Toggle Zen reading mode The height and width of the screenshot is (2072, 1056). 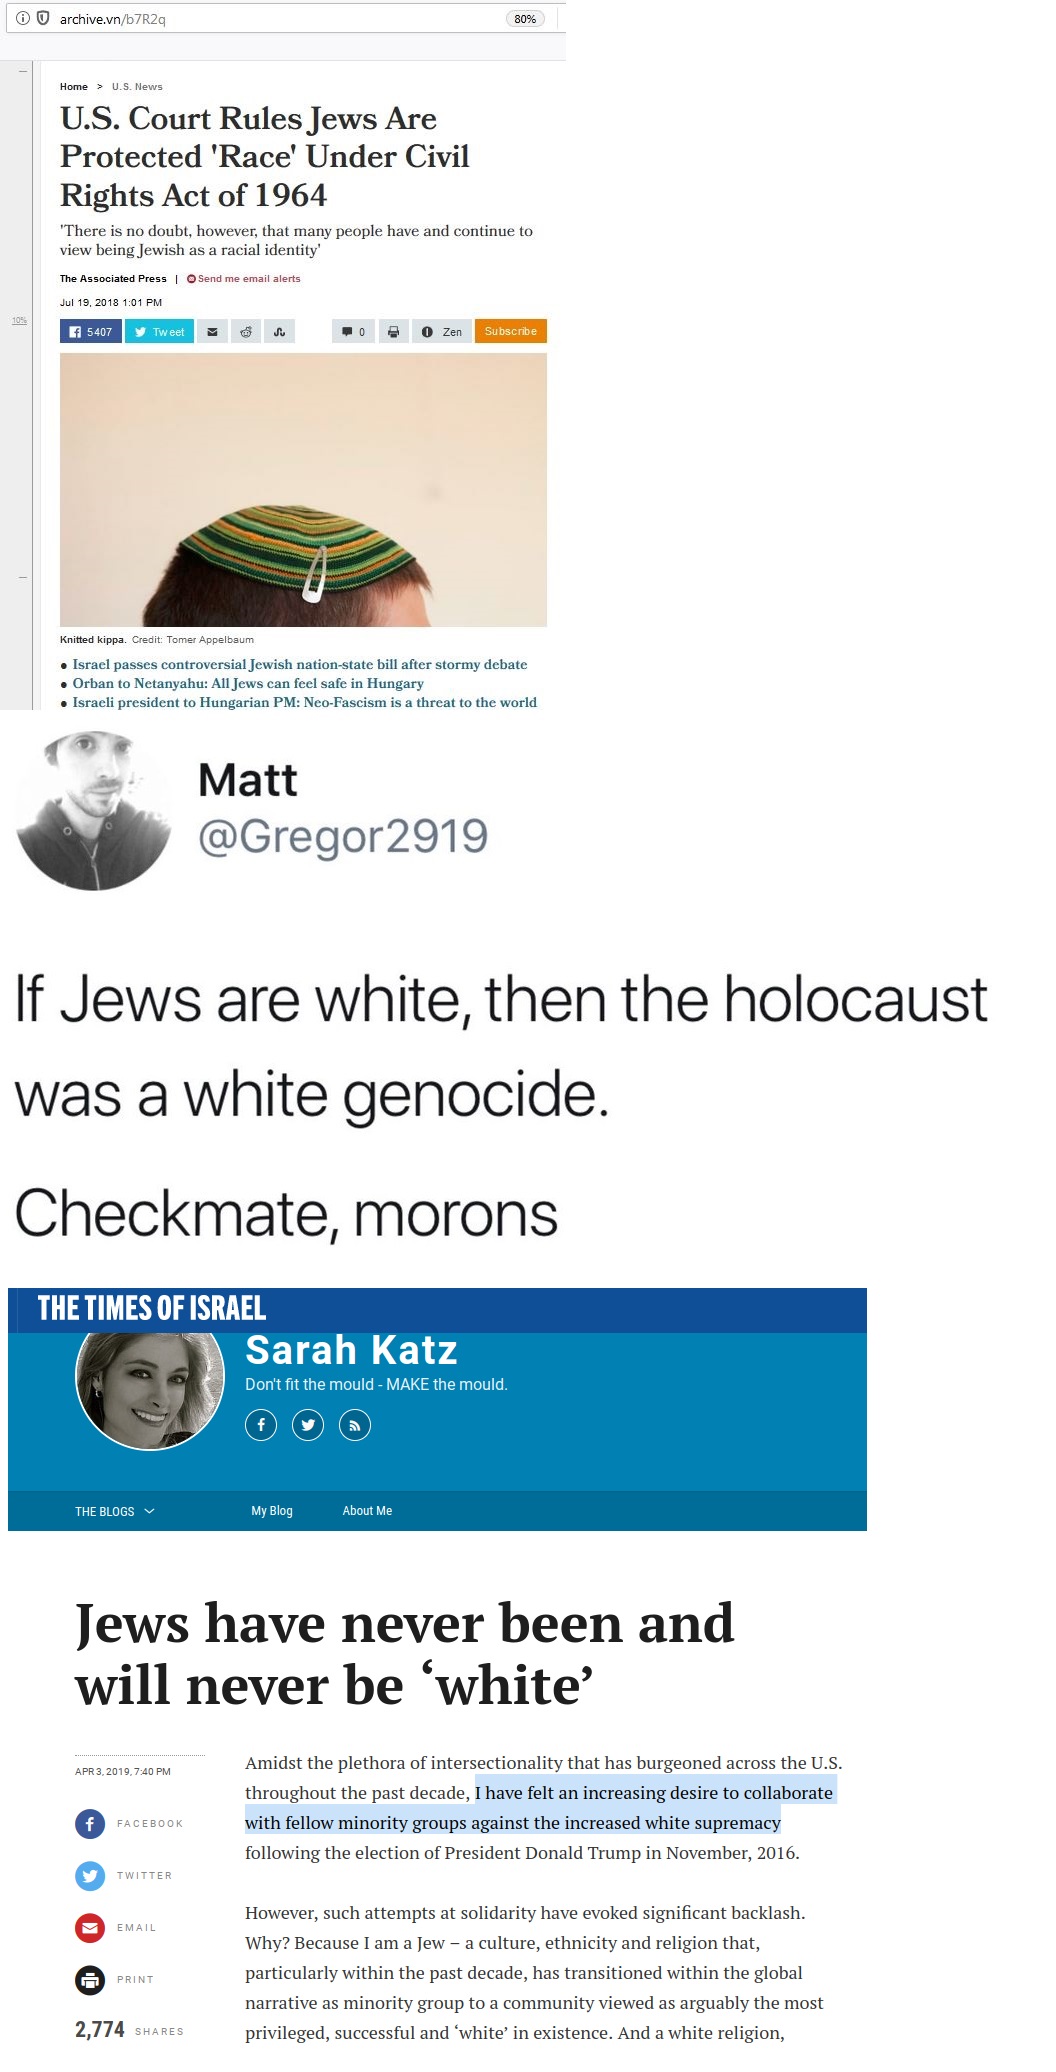(442, 332)
